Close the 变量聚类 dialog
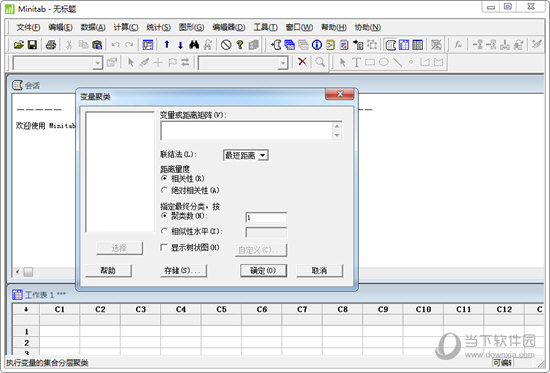The width and height of the screenshot is (550, 373). 340,94
